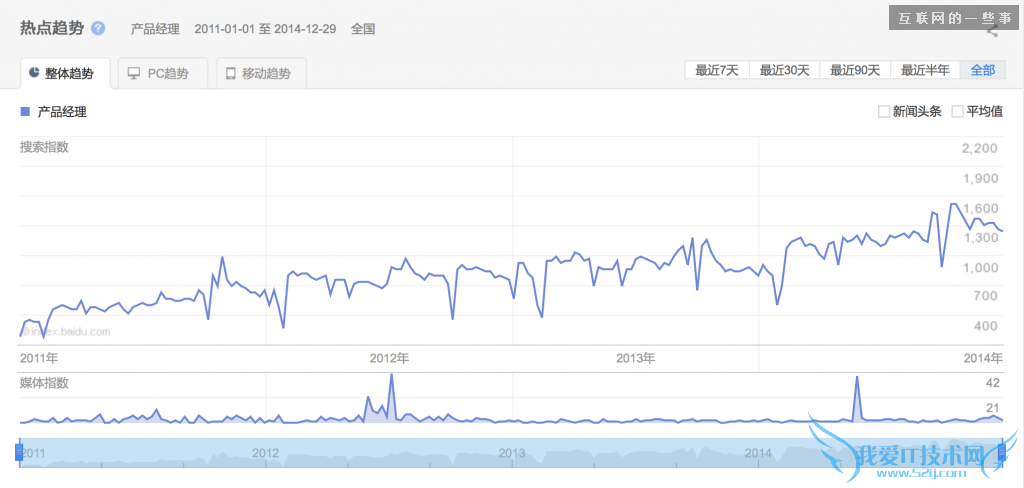Viewport: 1024px width, 488px height.
Task: Switch to the 移动趋势 tab
Action: (x=261, y=73)
